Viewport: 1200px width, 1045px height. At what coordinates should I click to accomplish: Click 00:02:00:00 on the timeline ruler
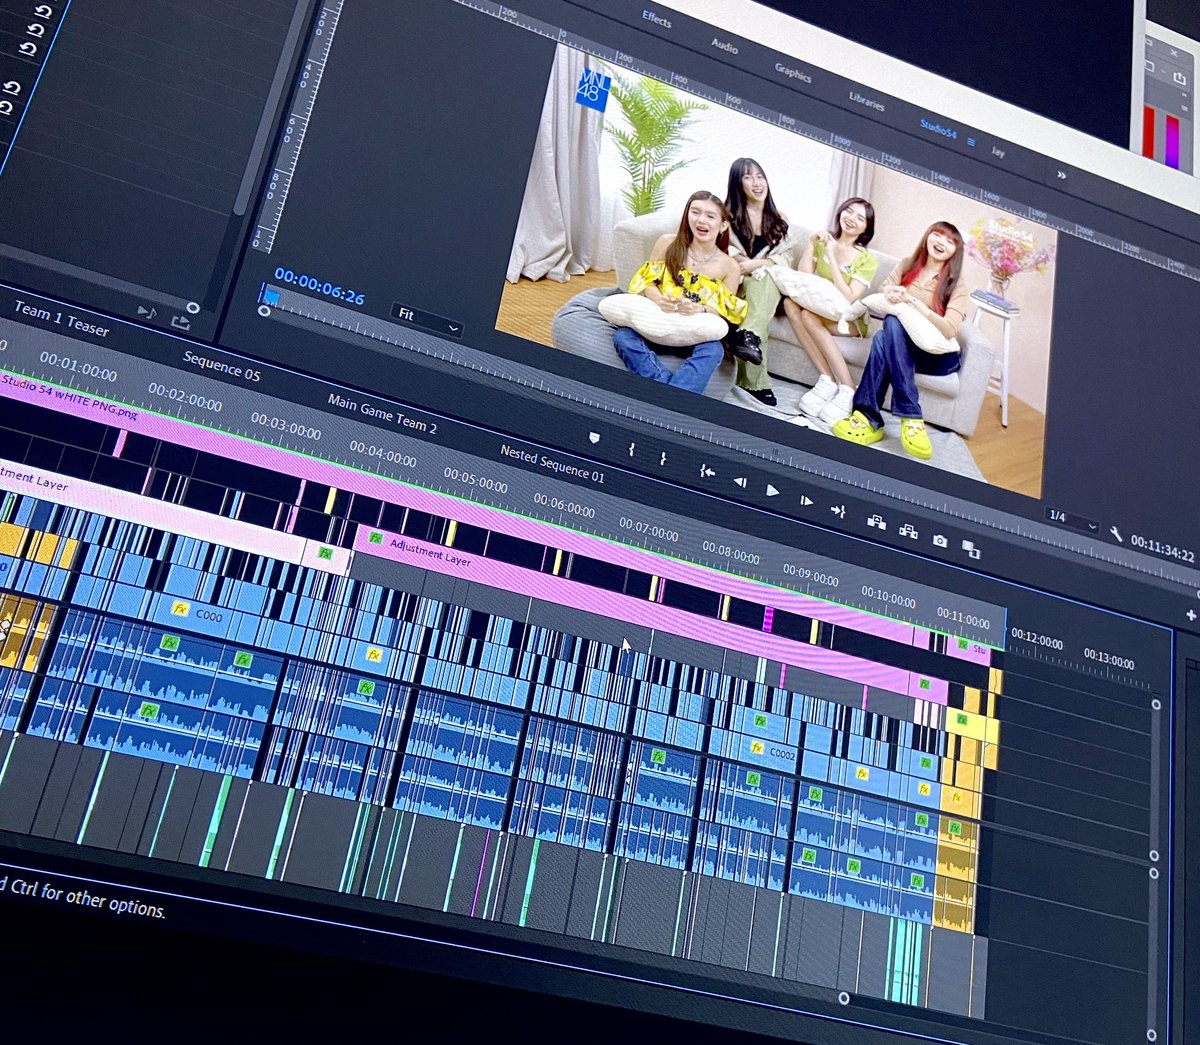185,396
